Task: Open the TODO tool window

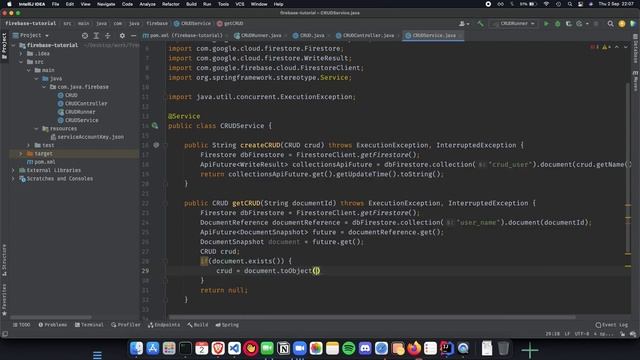Action: 22,325
